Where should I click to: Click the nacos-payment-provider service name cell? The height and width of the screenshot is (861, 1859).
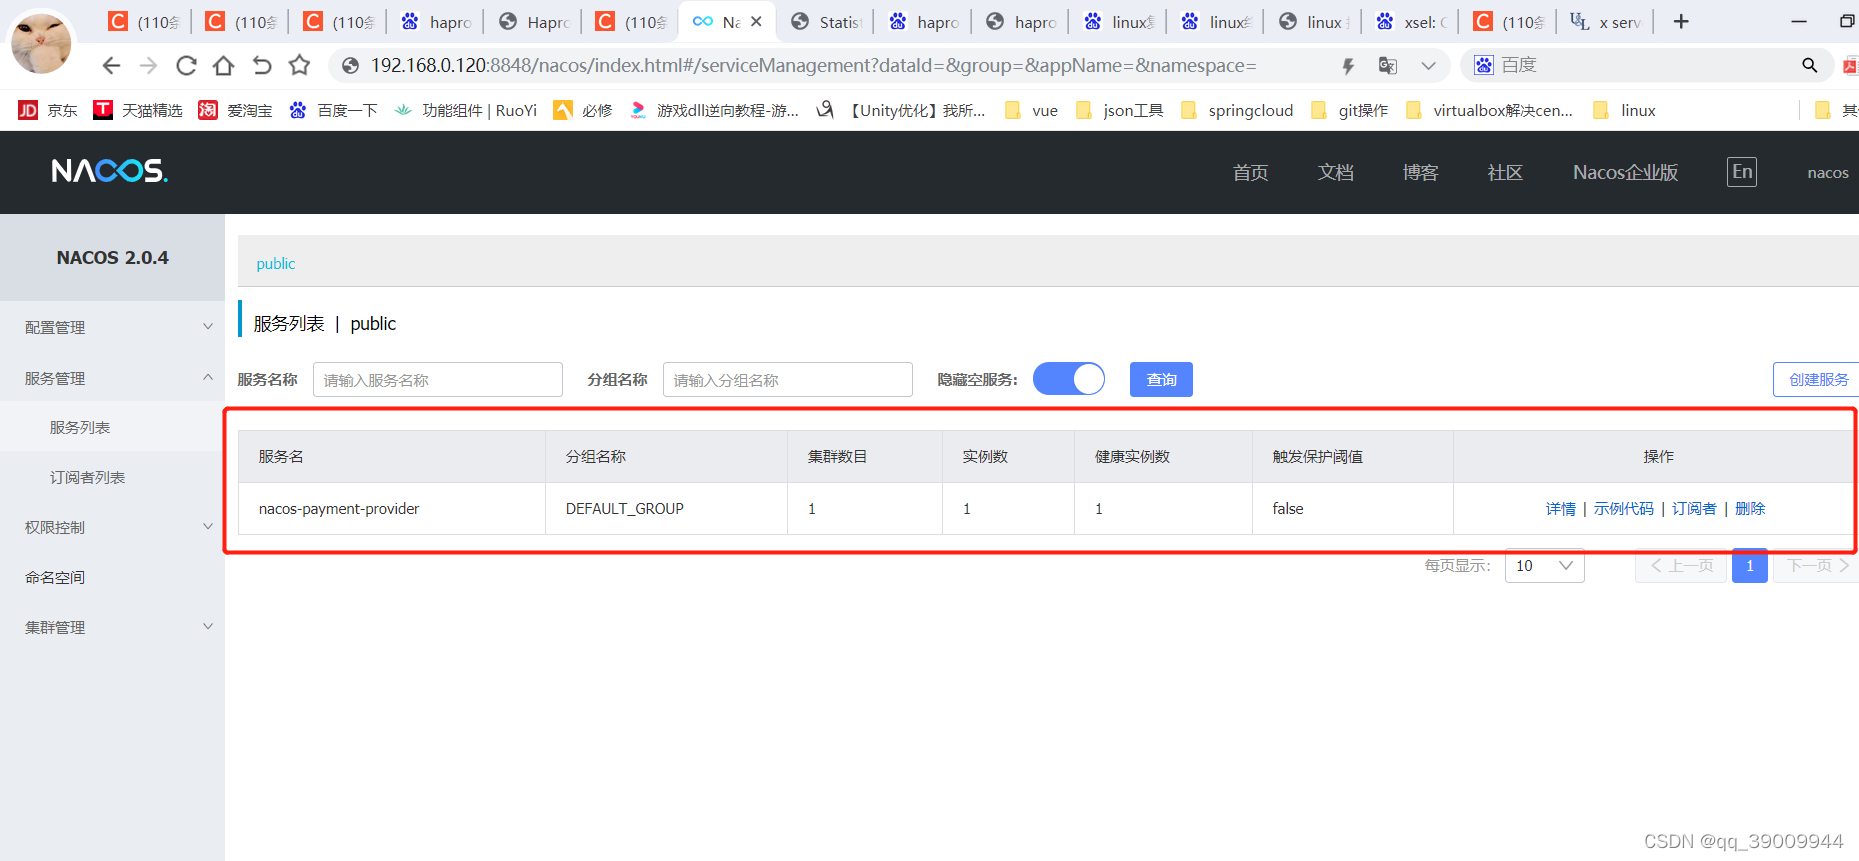338,509
